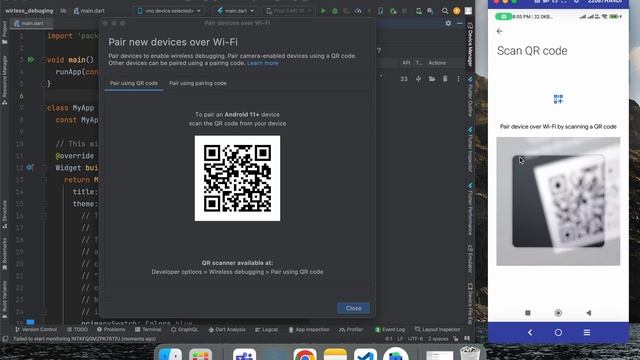
Task: Open the Problems tool window
Action: pos(111,329)
